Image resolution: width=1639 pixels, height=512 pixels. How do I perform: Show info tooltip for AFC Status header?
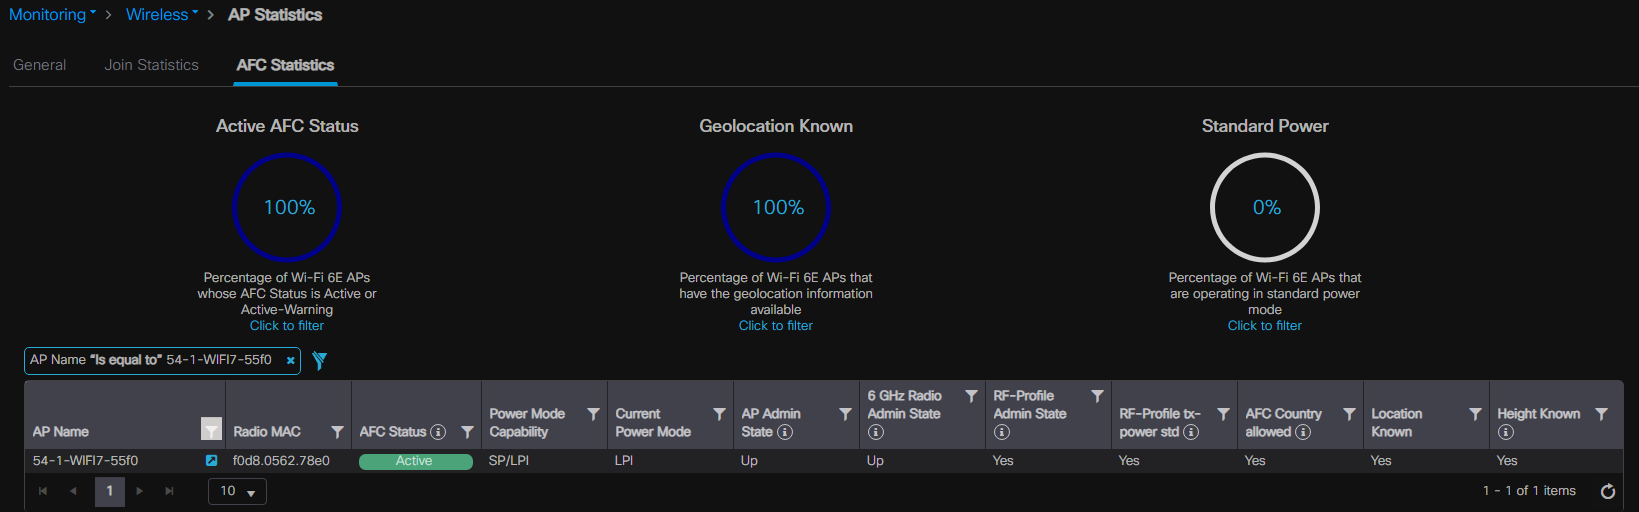pos(438,432)
